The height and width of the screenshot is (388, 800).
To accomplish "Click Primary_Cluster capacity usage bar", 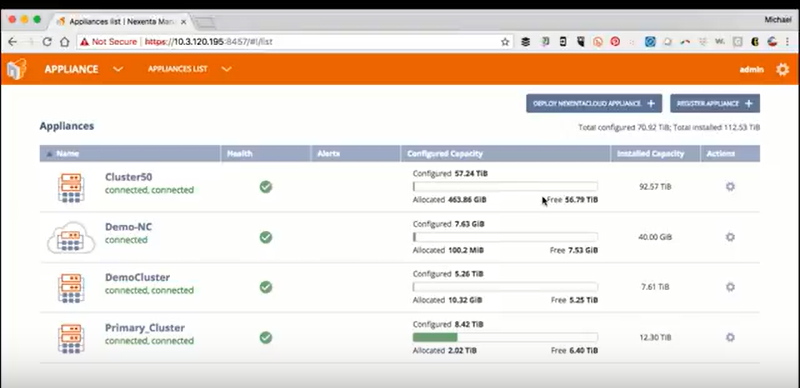I will tap(505, 337).
